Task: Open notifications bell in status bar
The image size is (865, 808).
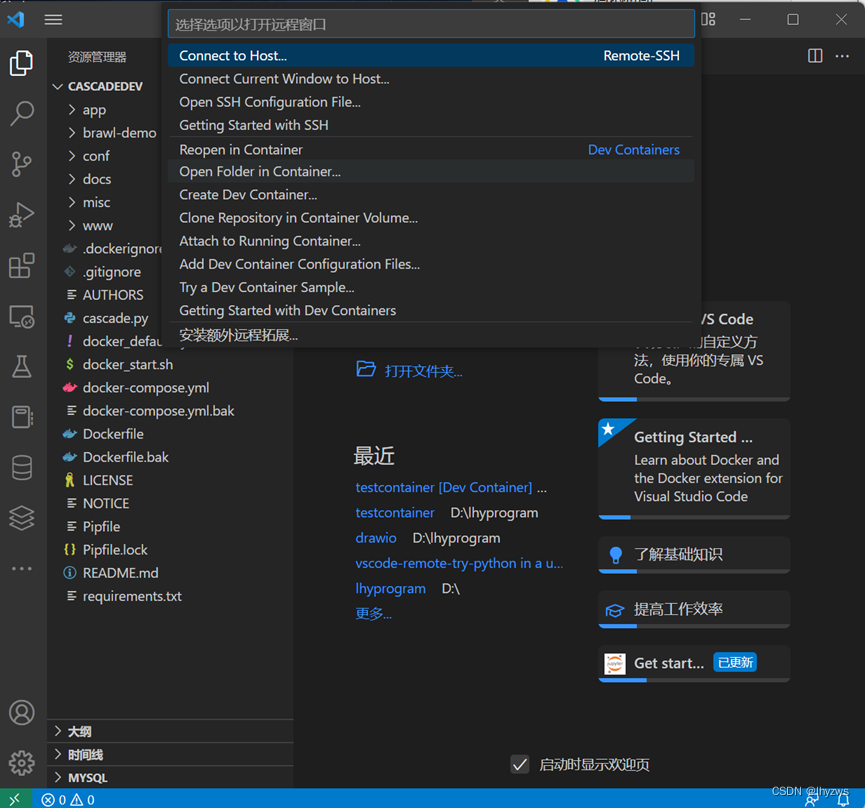Action: 843,801
